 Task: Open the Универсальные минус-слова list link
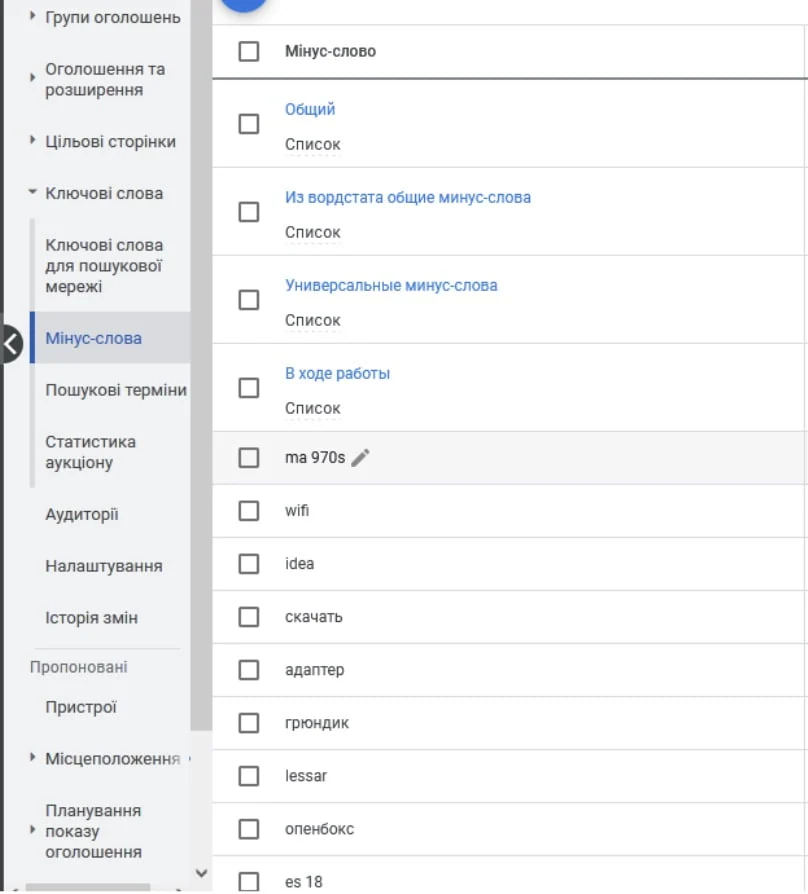pos(391,285)
